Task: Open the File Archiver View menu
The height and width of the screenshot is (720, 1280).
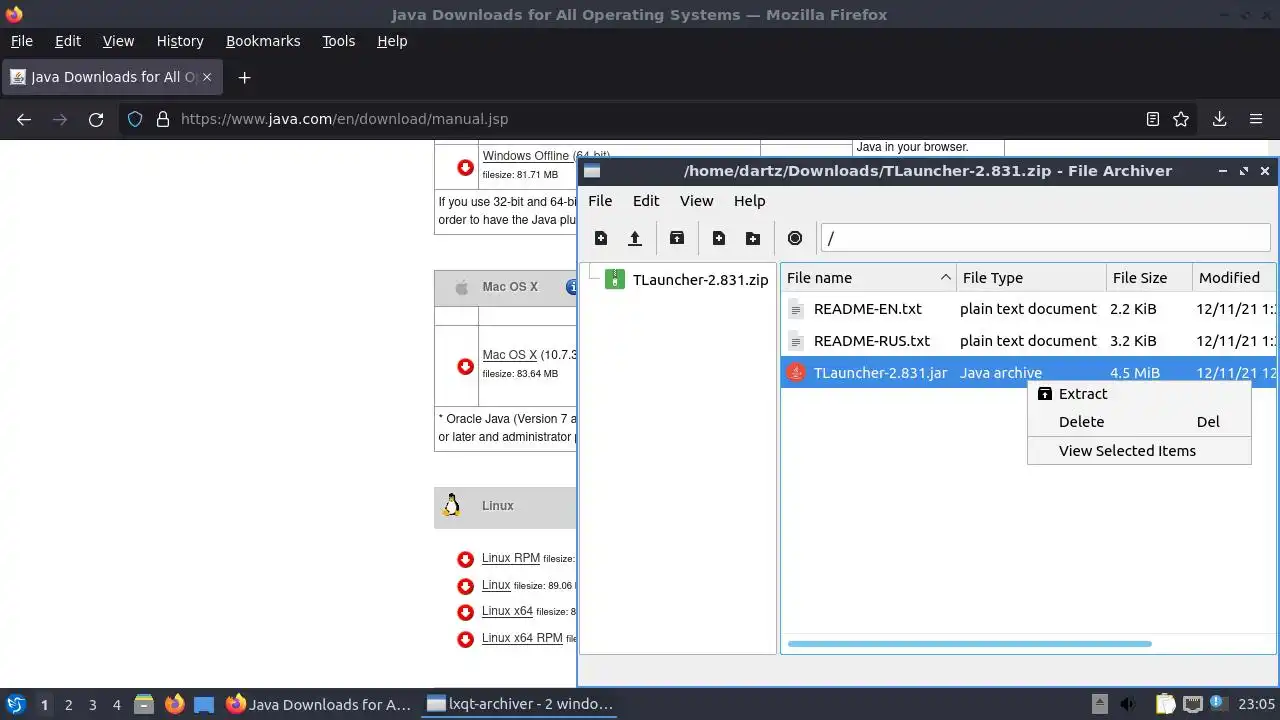Action: pos(697,201)
